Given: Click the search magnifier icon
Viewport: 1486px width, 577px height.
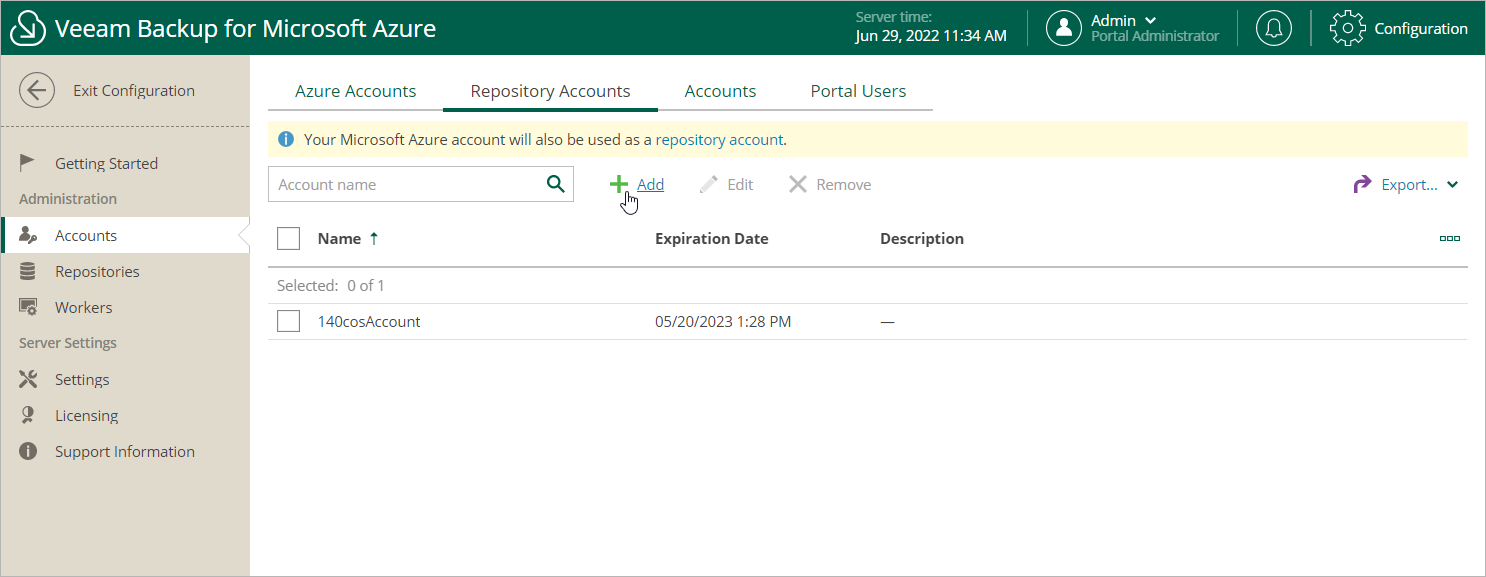Looking at the screenshot, I should click(x=556, y=184).
